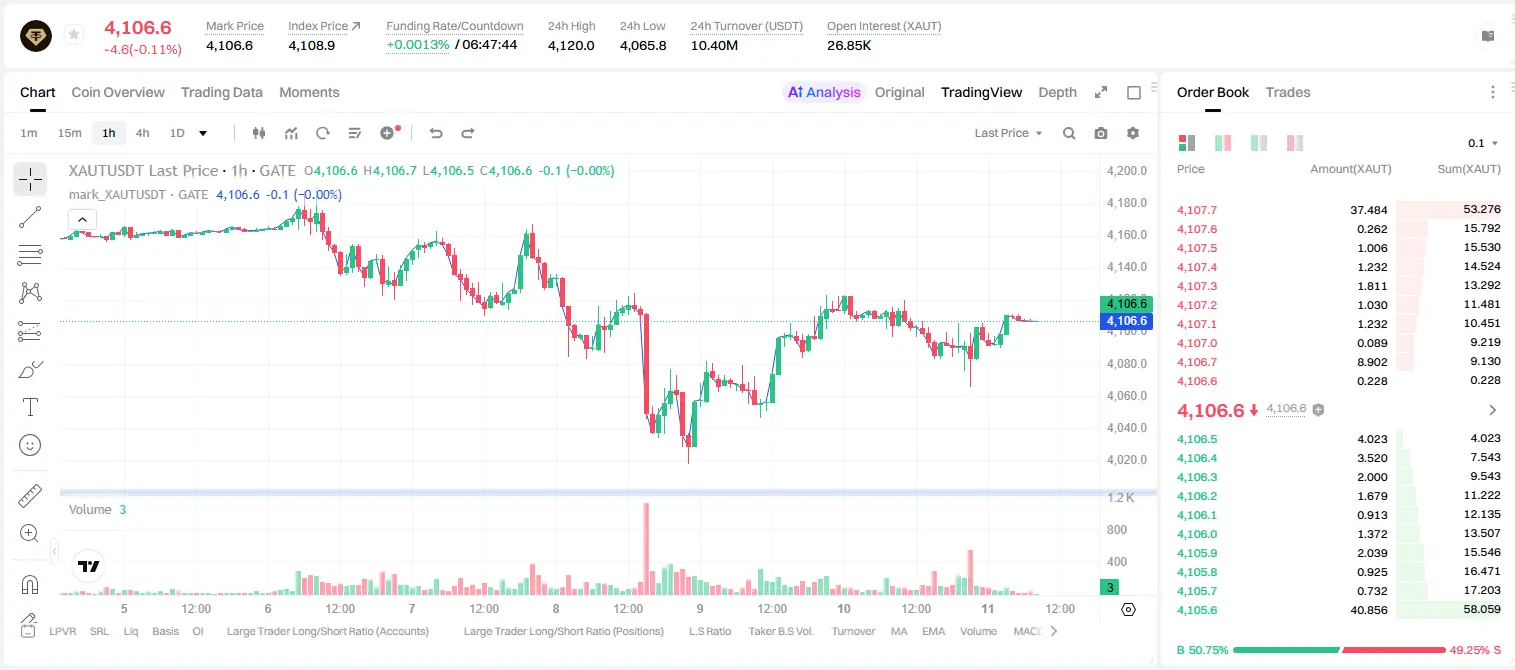This screenshot has height=670, width=1515.
Task: Open the 0.1 price grouping dropdown
Action: 1483,143
